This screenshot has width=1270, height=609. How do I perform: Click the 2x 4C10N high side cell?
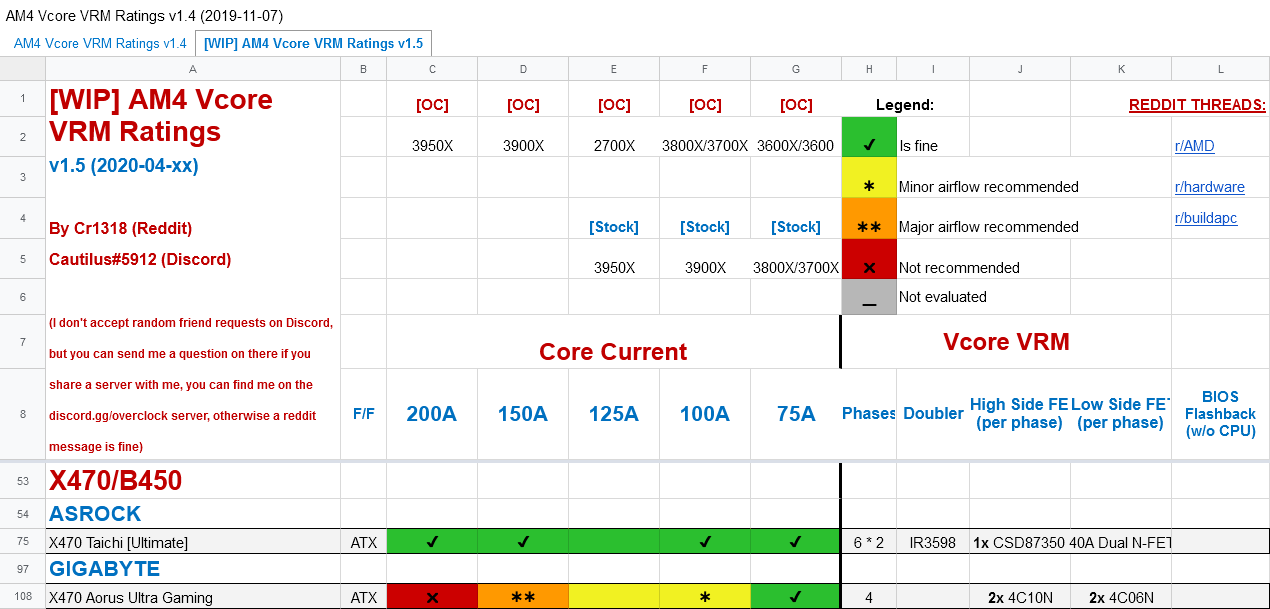click(1020, 597)
